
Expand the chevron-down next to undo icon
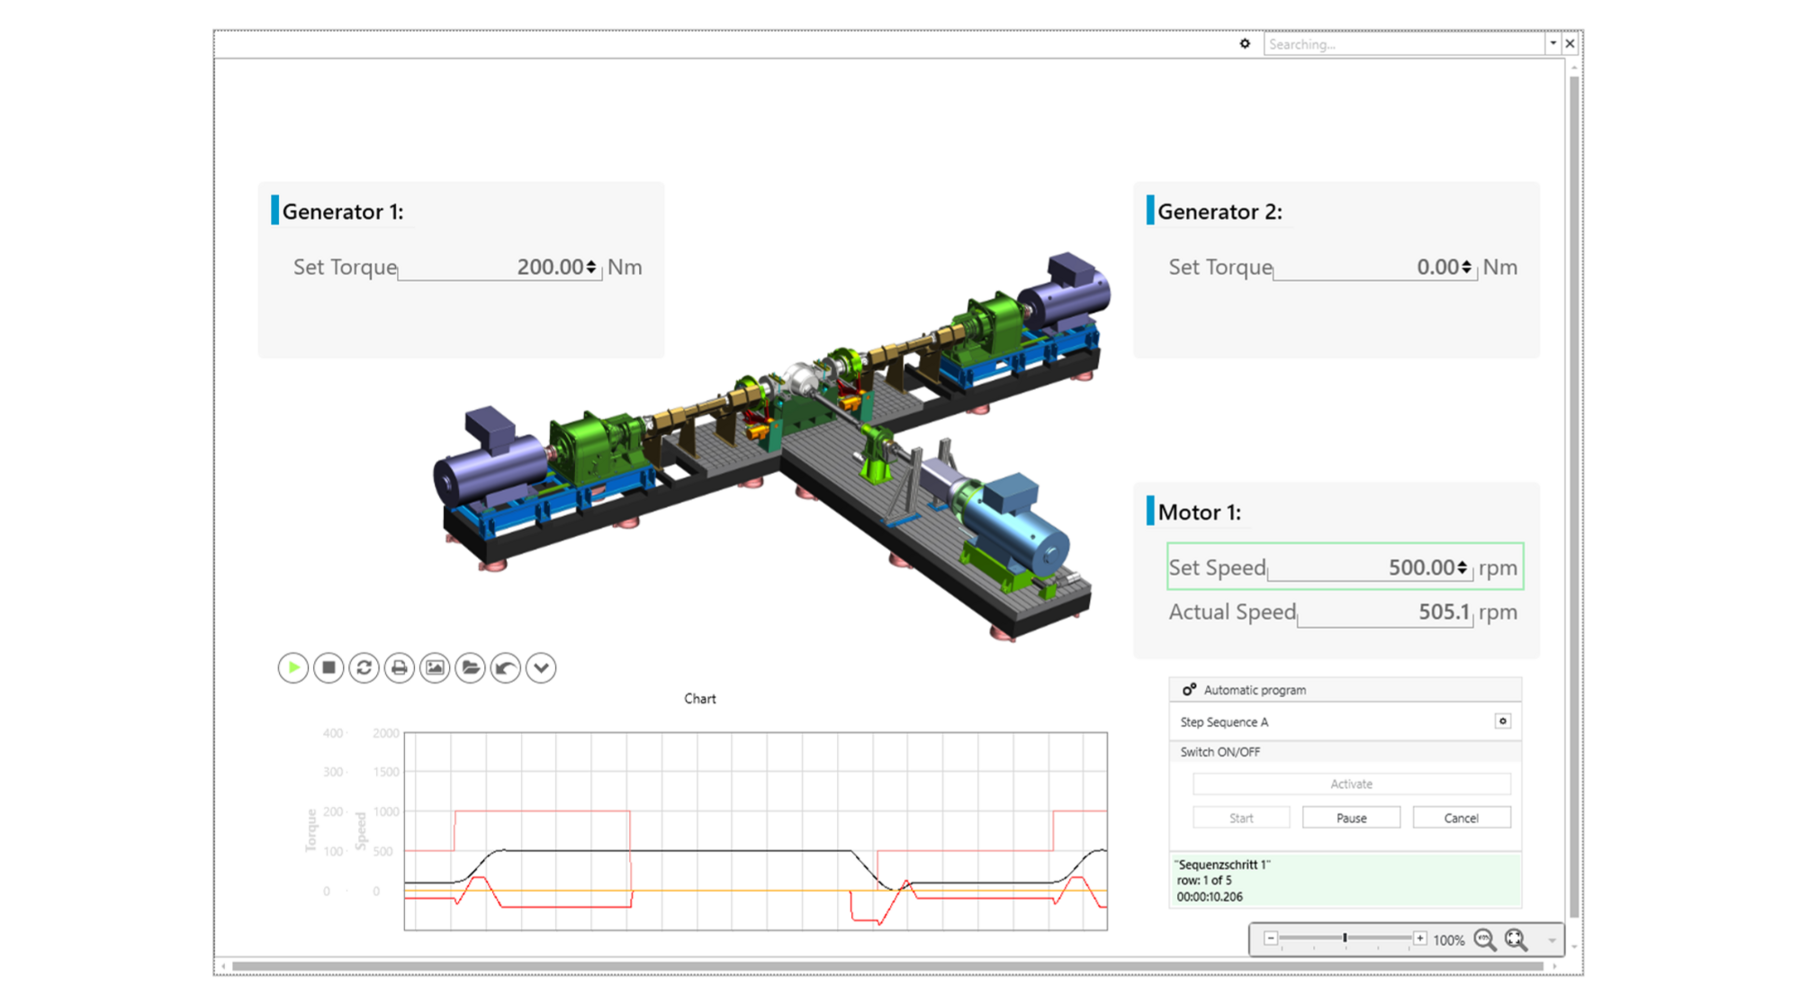click(x=542, y=668)
